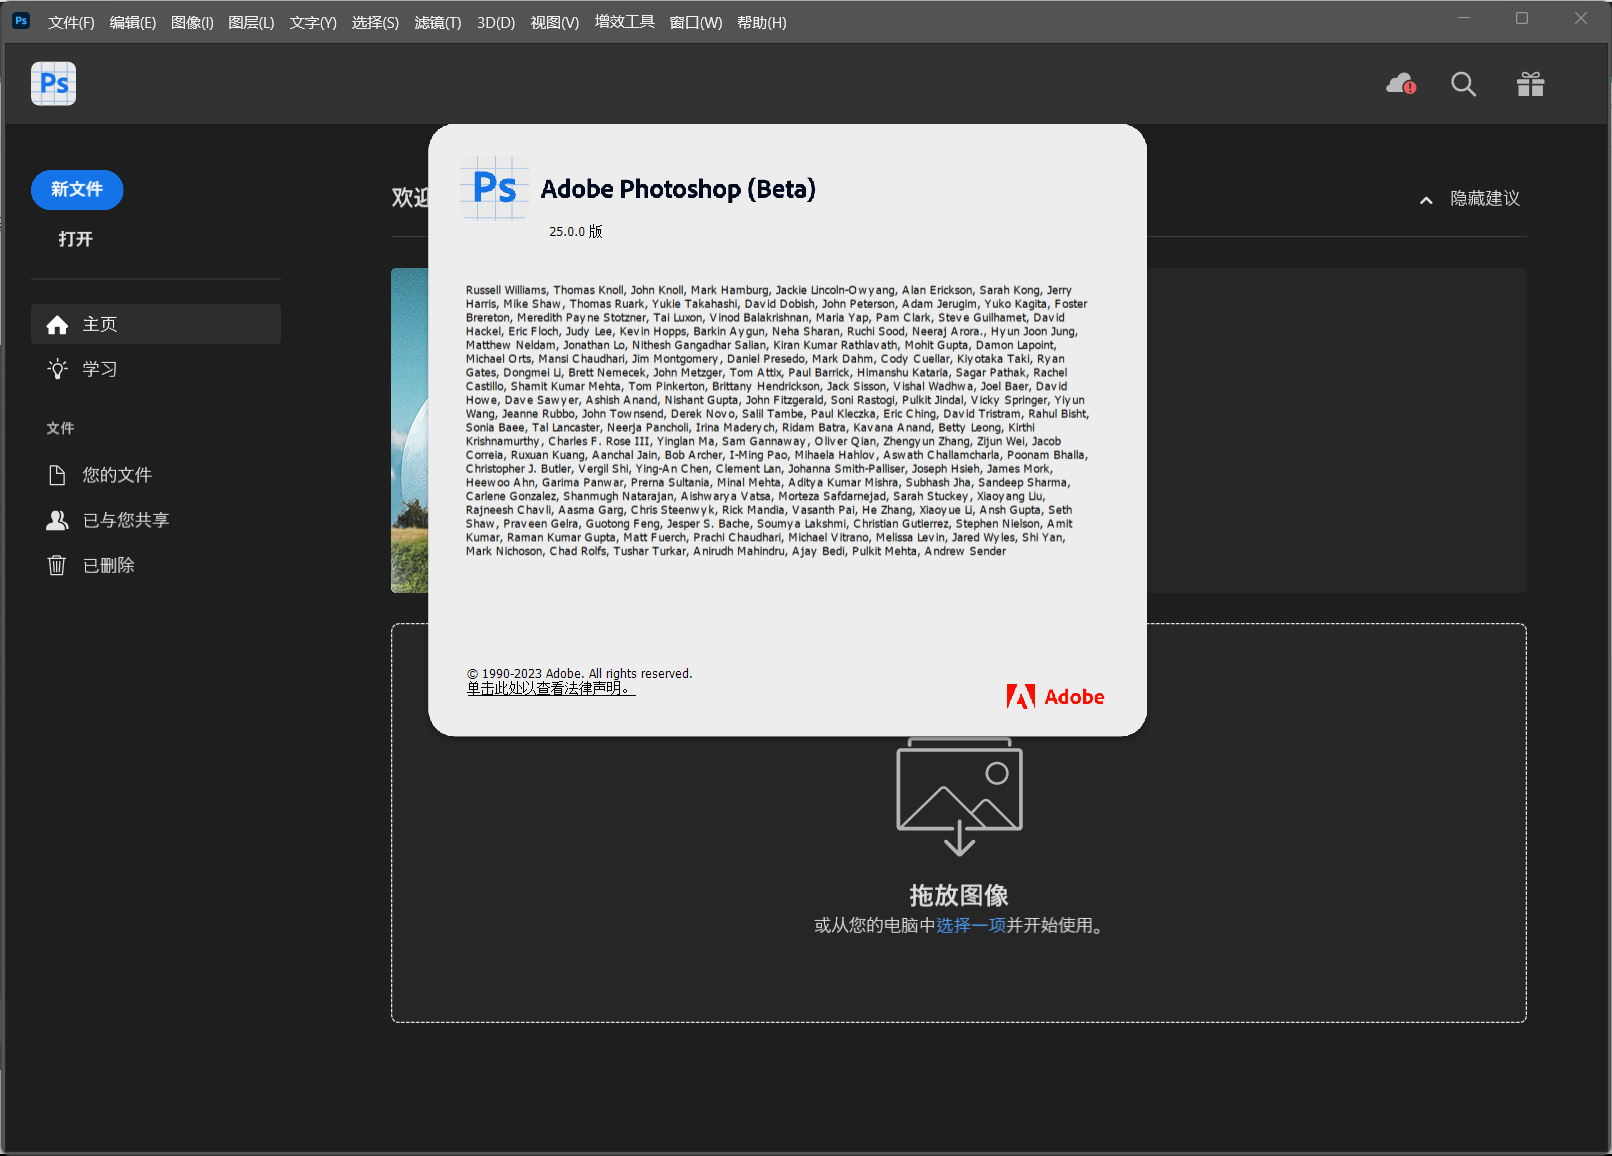
Task: Click the gift icon for what's new
Action: [x=1531, y=84]
